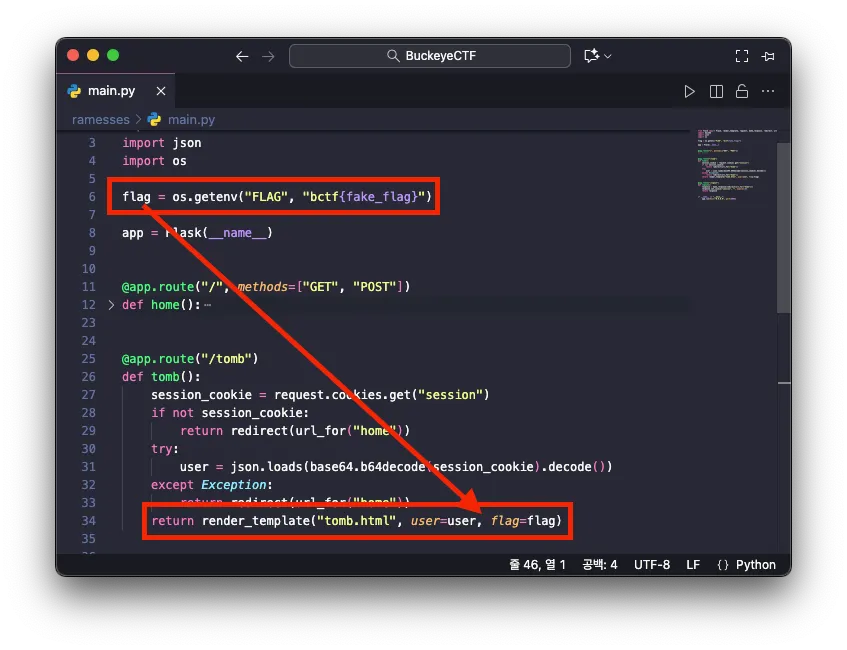
Task: Open line and column indicator '46'
Action: point(537,565)
